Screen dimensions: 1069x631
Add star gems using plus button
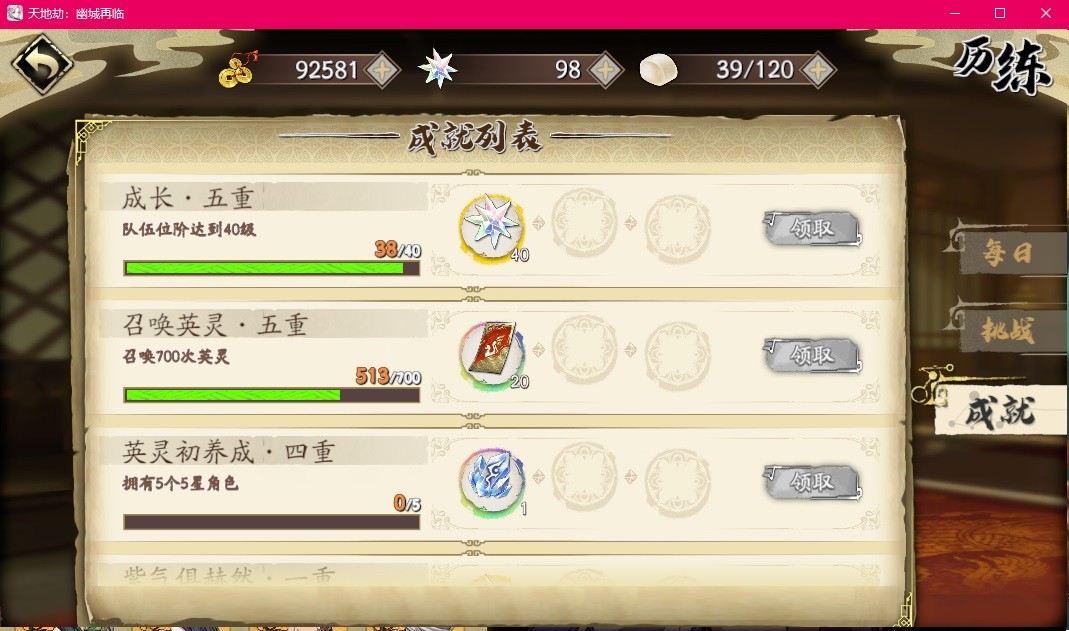pyautogui.click(x=605, y=70)
